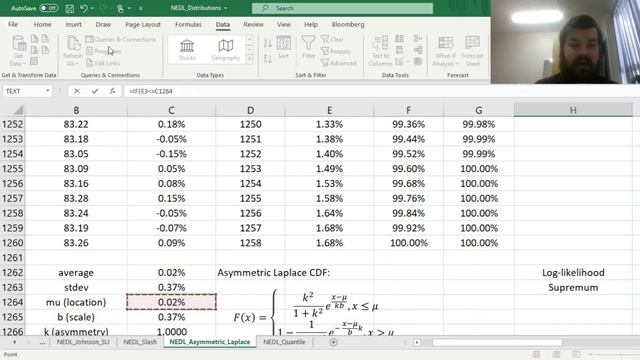640x360 pixels.
Task: Click the Data Validation icon
Action: [399, 62]
